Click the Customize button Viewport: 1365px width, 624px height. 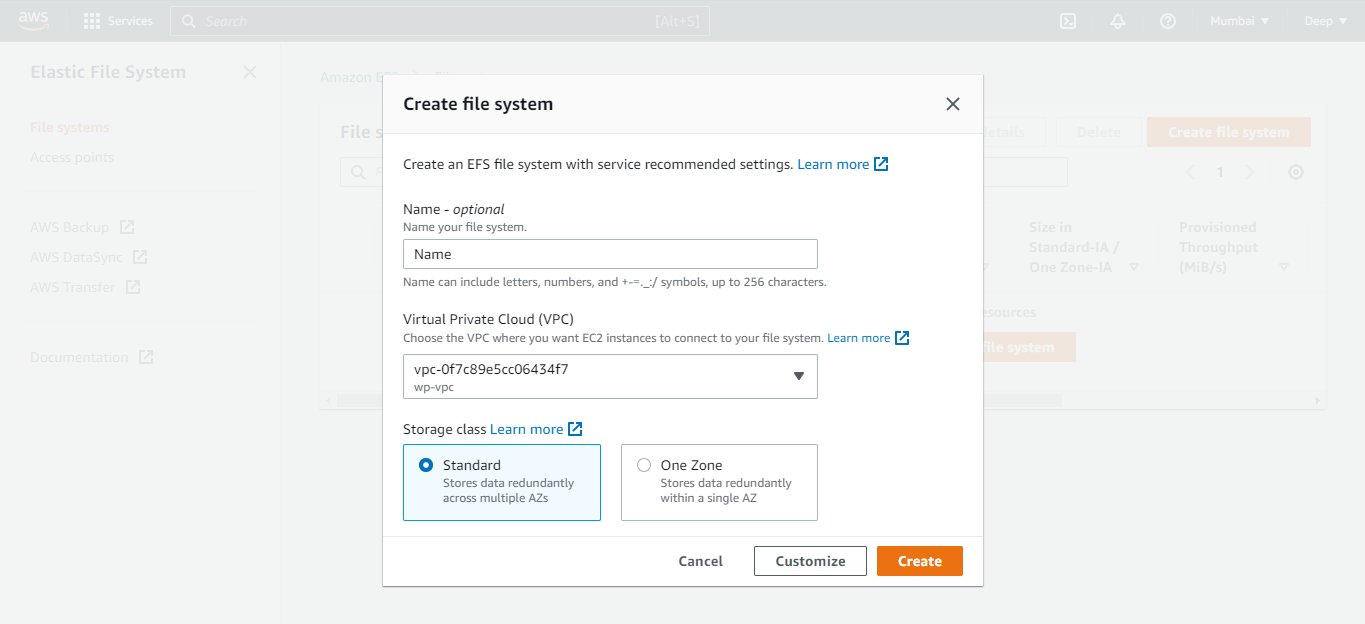tap(809, 561)
